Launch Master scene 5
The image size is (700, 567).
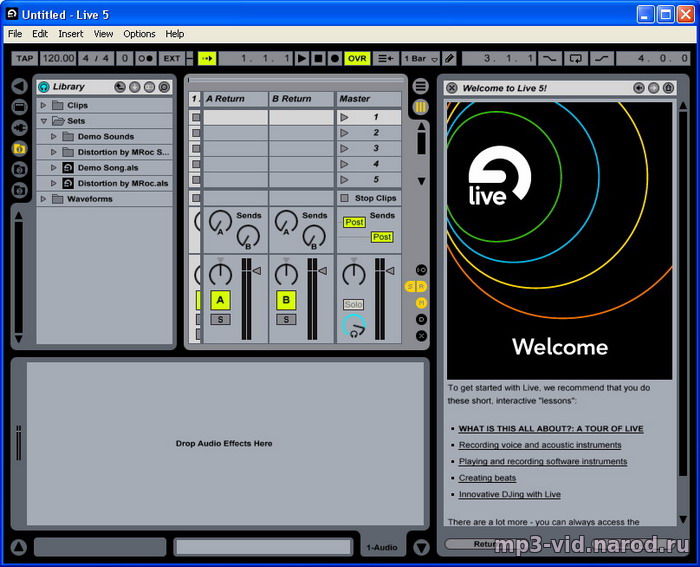pyautogui.click(x=344, y=180)
